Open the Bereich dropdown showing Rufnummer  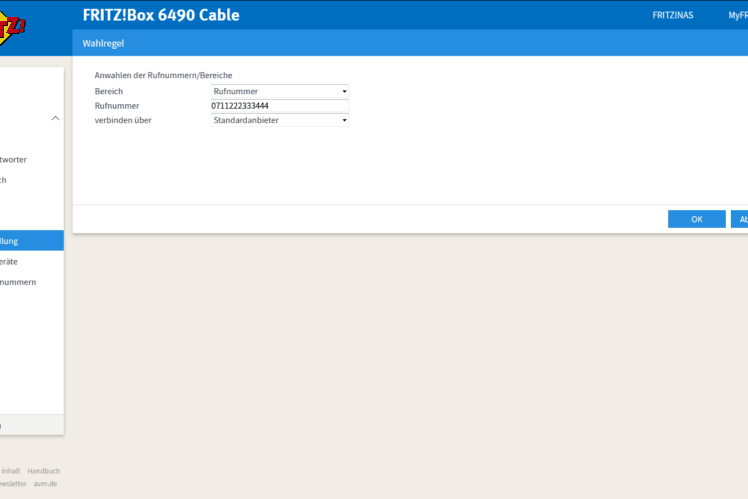pyautogui.click(x=280, y=91)
